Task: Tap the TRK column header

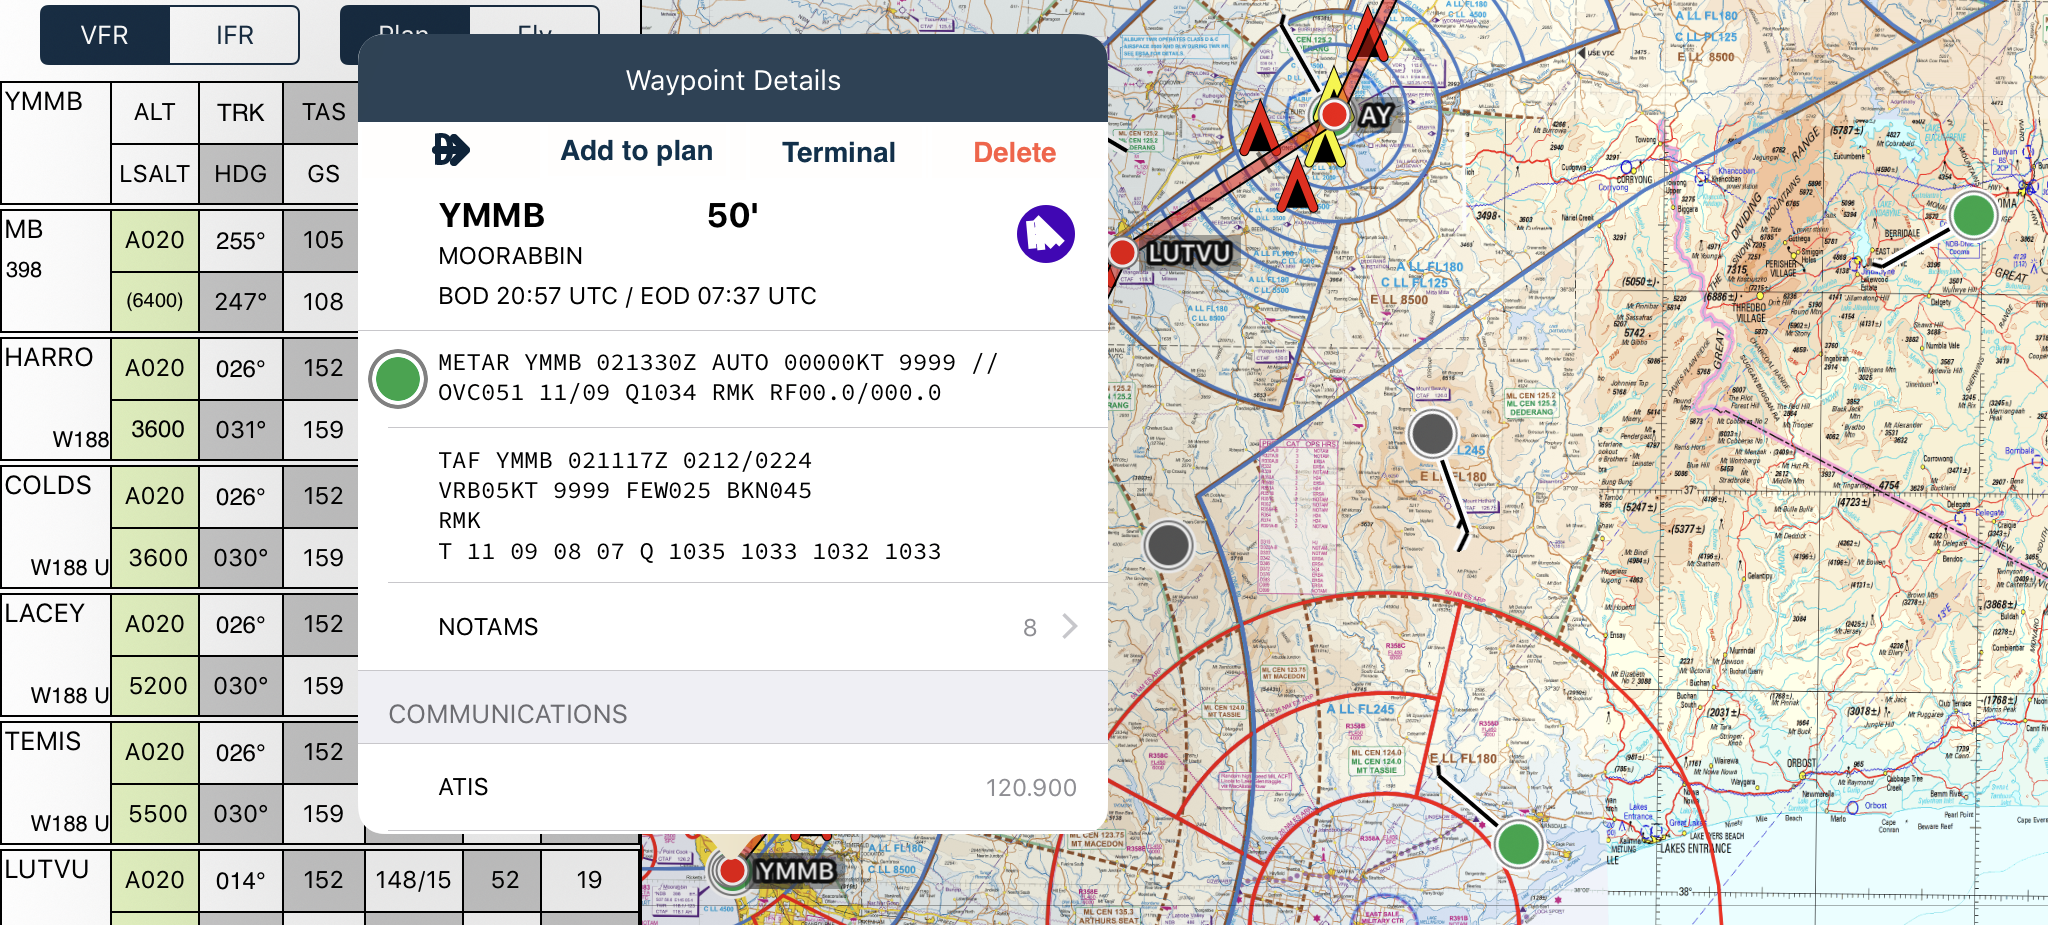Action: pos(241,112)
